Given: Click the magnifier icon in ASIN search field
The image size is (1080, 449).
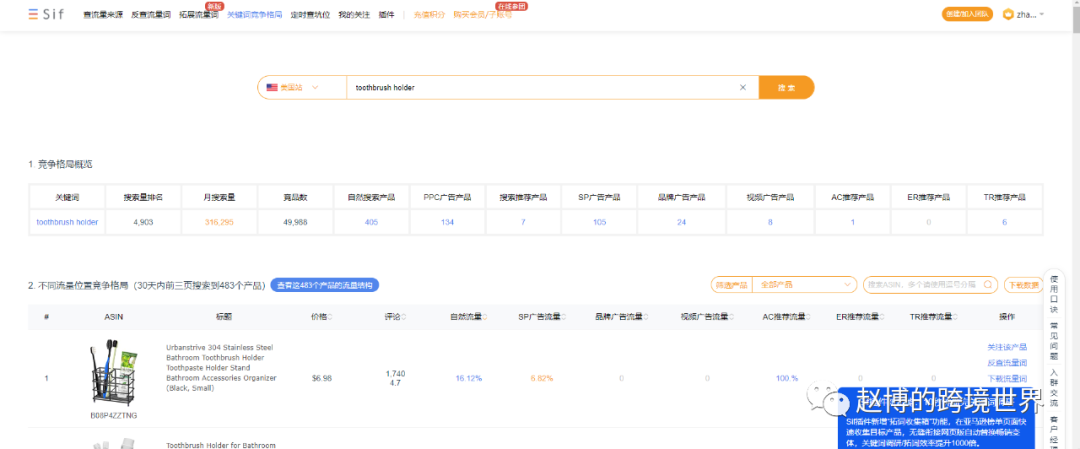Looking at the screenshot, I should [x=987, y=284].
